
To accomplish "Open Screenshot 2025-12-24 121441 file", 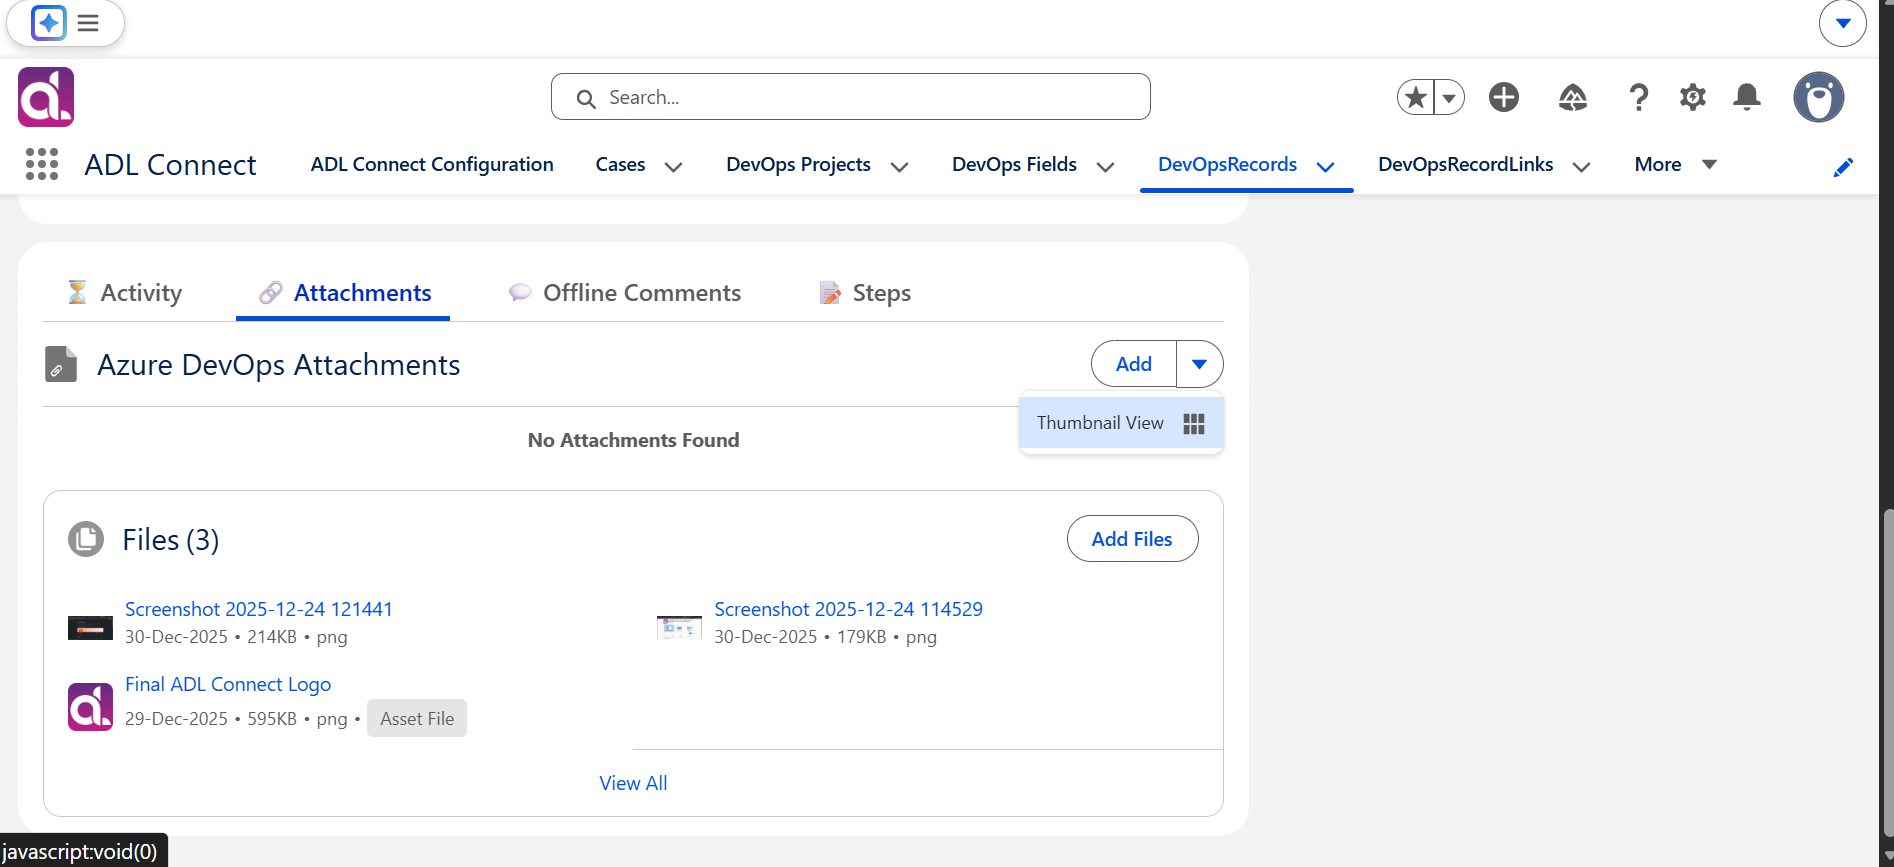I will (259, 609).
